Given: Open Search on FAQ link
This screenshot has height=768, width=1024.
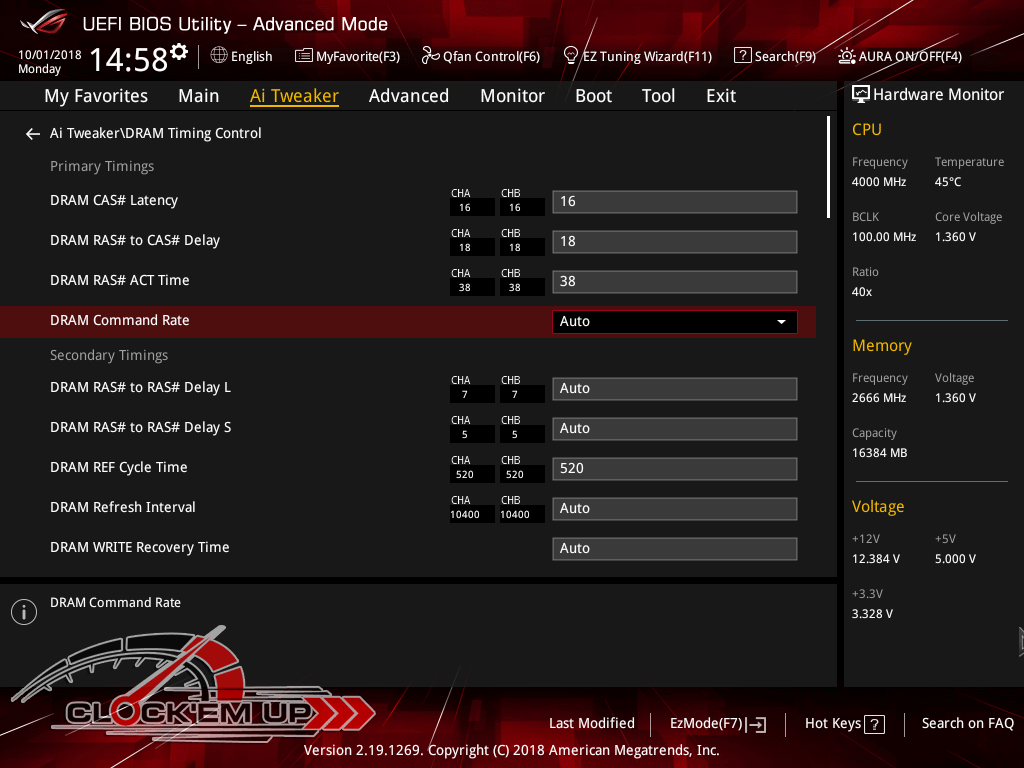Looking at the screenshot, I should [x=967, y=723].
